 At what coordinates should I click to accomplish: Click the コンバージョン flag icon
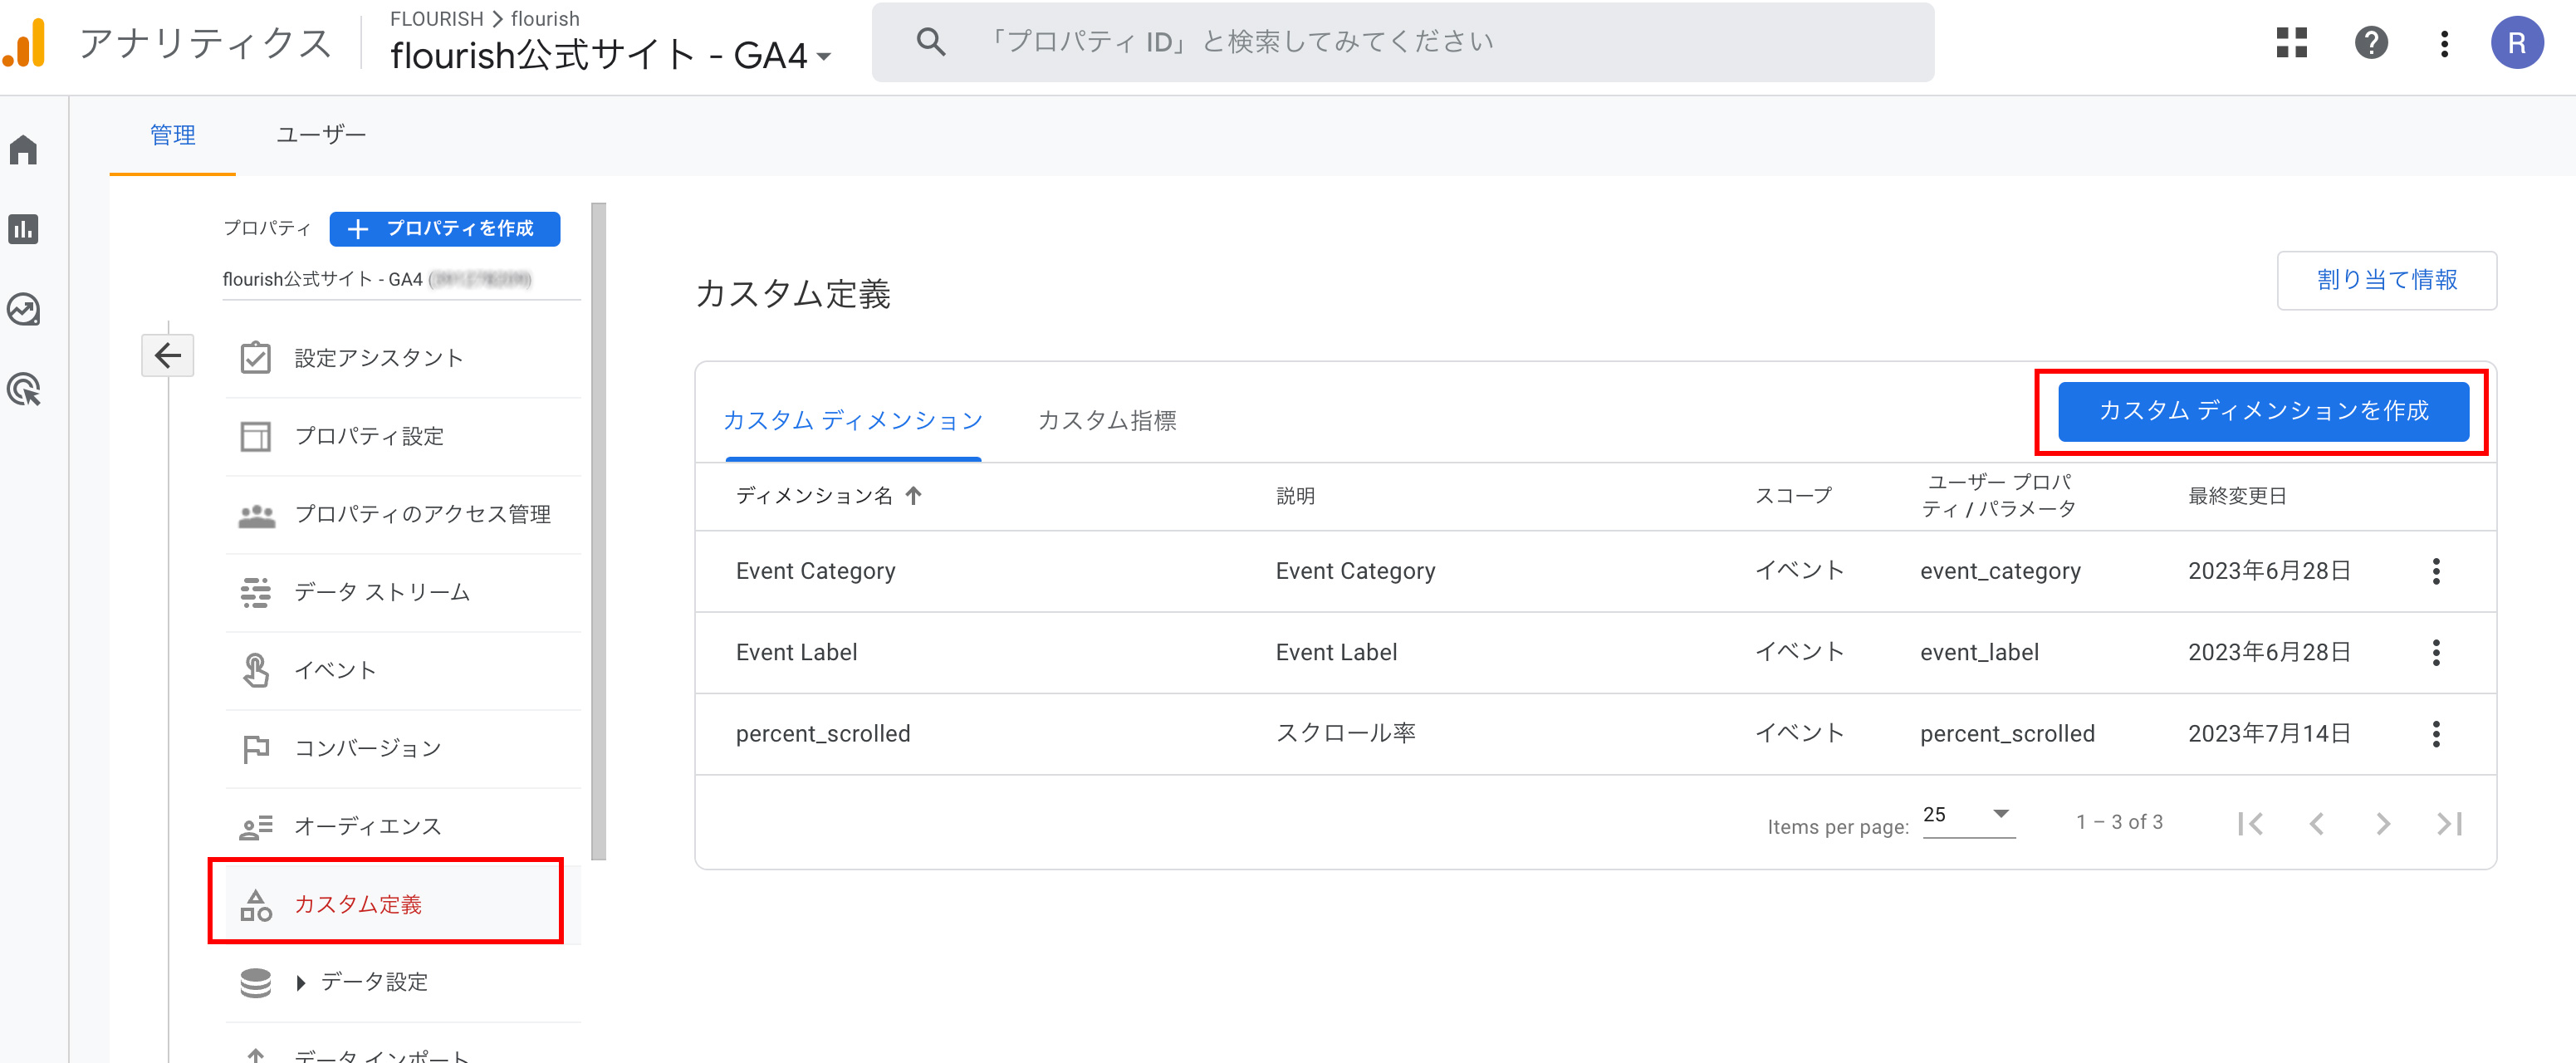point(256,748)
